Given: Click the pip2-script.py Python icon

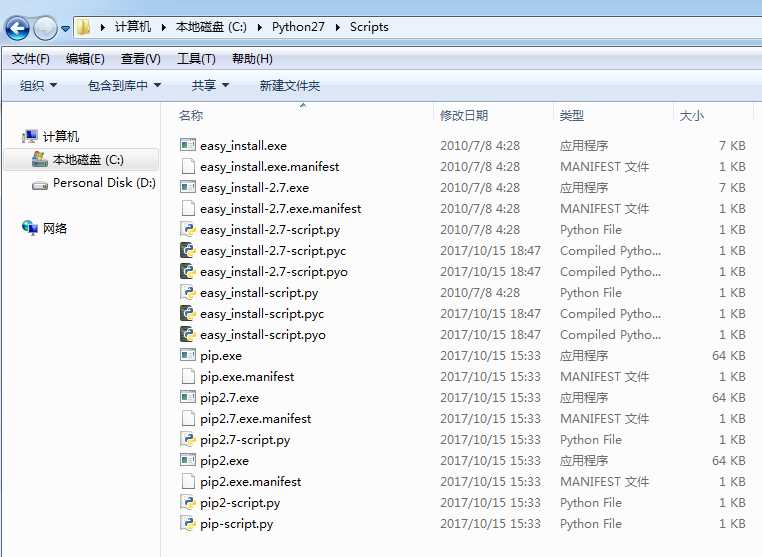Looking at the screenshot, I should point(188,502).
